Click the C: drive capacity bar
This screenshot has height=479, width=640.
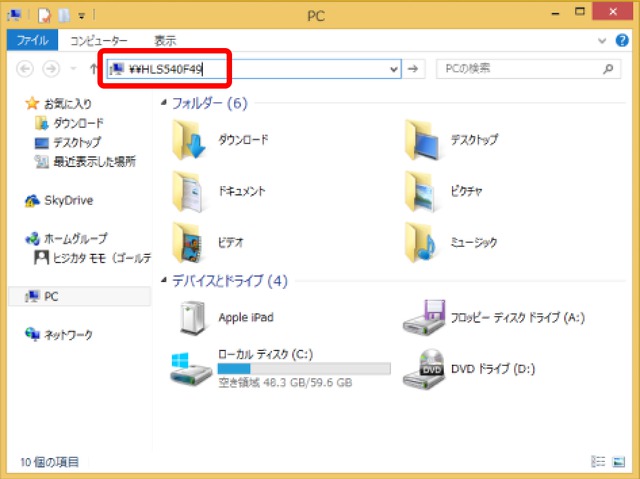[x=304, y=369]
